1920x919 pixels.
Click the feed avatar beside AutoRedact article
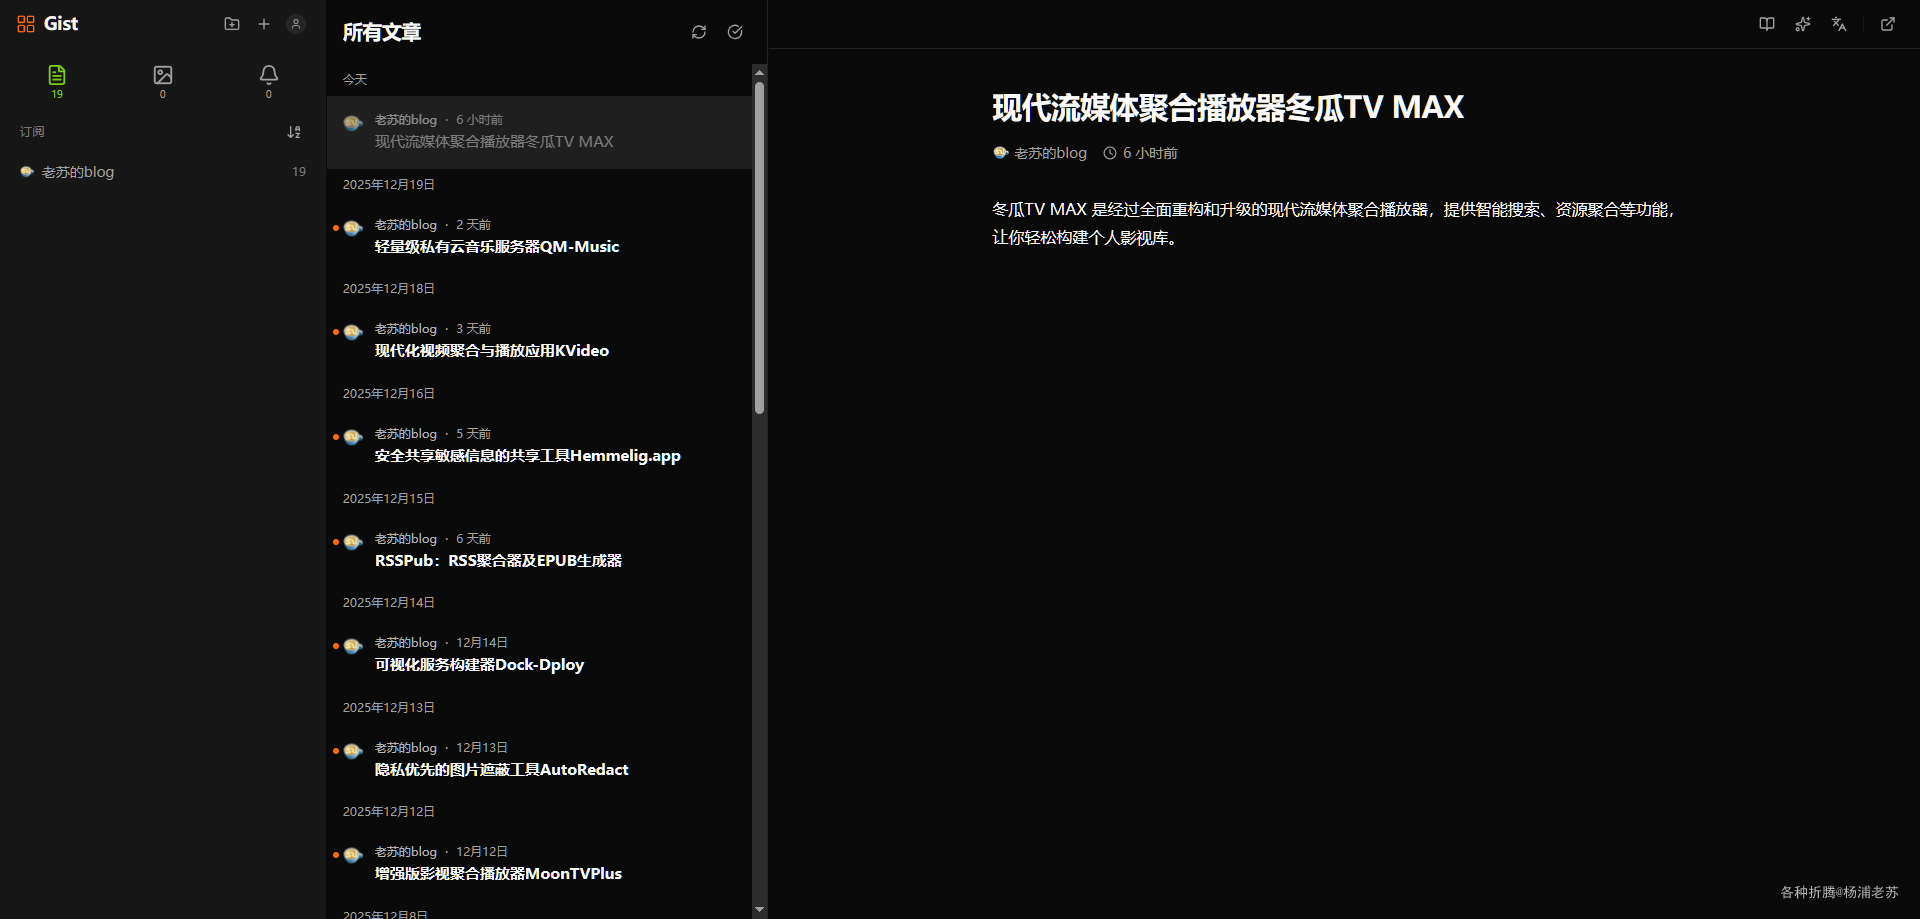(353, 751)
